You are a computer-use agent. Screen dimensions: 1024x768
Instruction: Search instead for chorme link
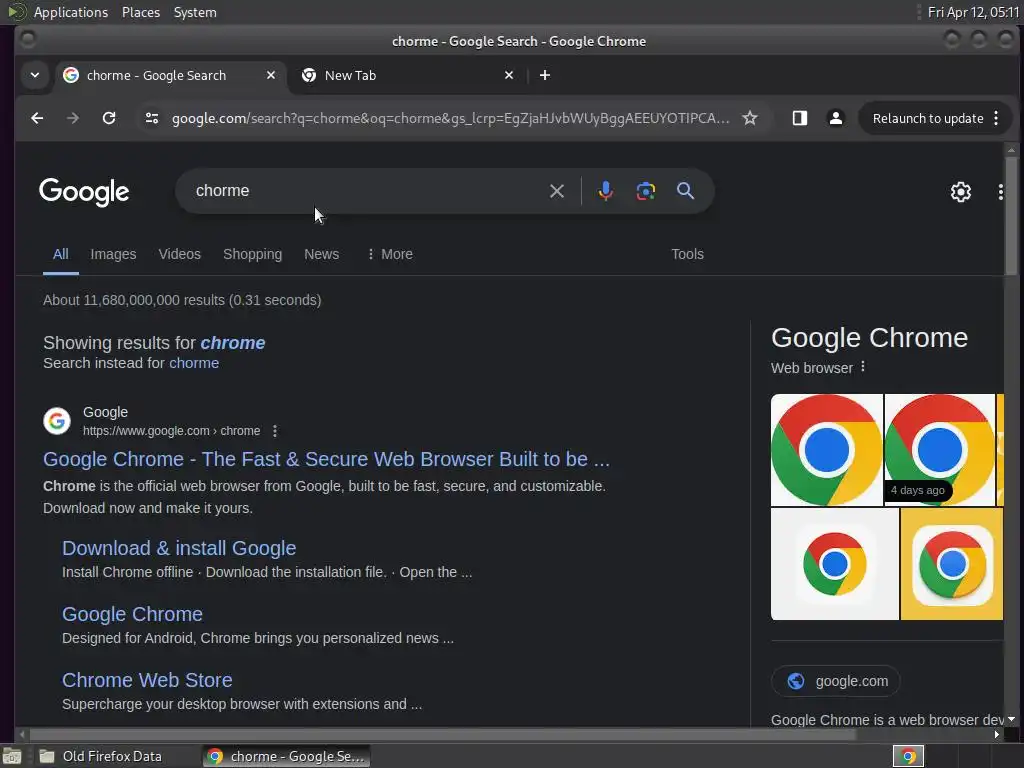[x=194, y=363]
